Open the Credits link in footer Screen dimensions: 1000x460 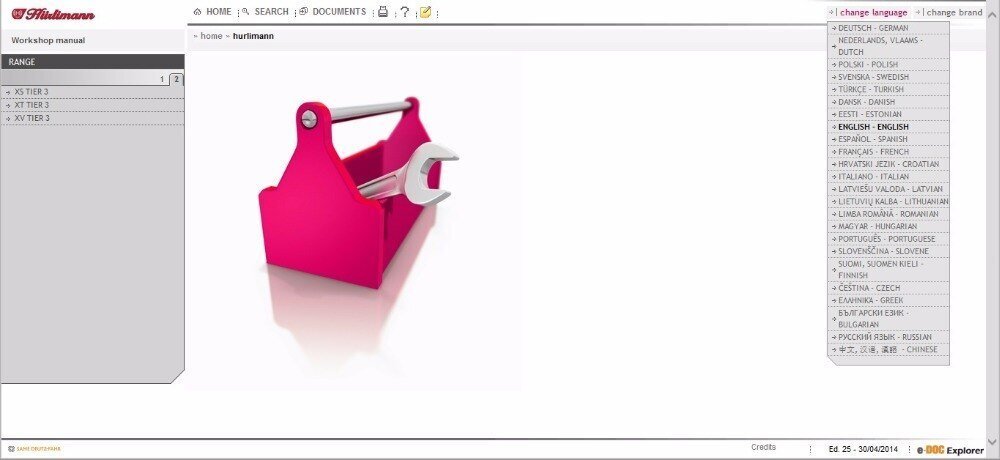click(763, 447)
